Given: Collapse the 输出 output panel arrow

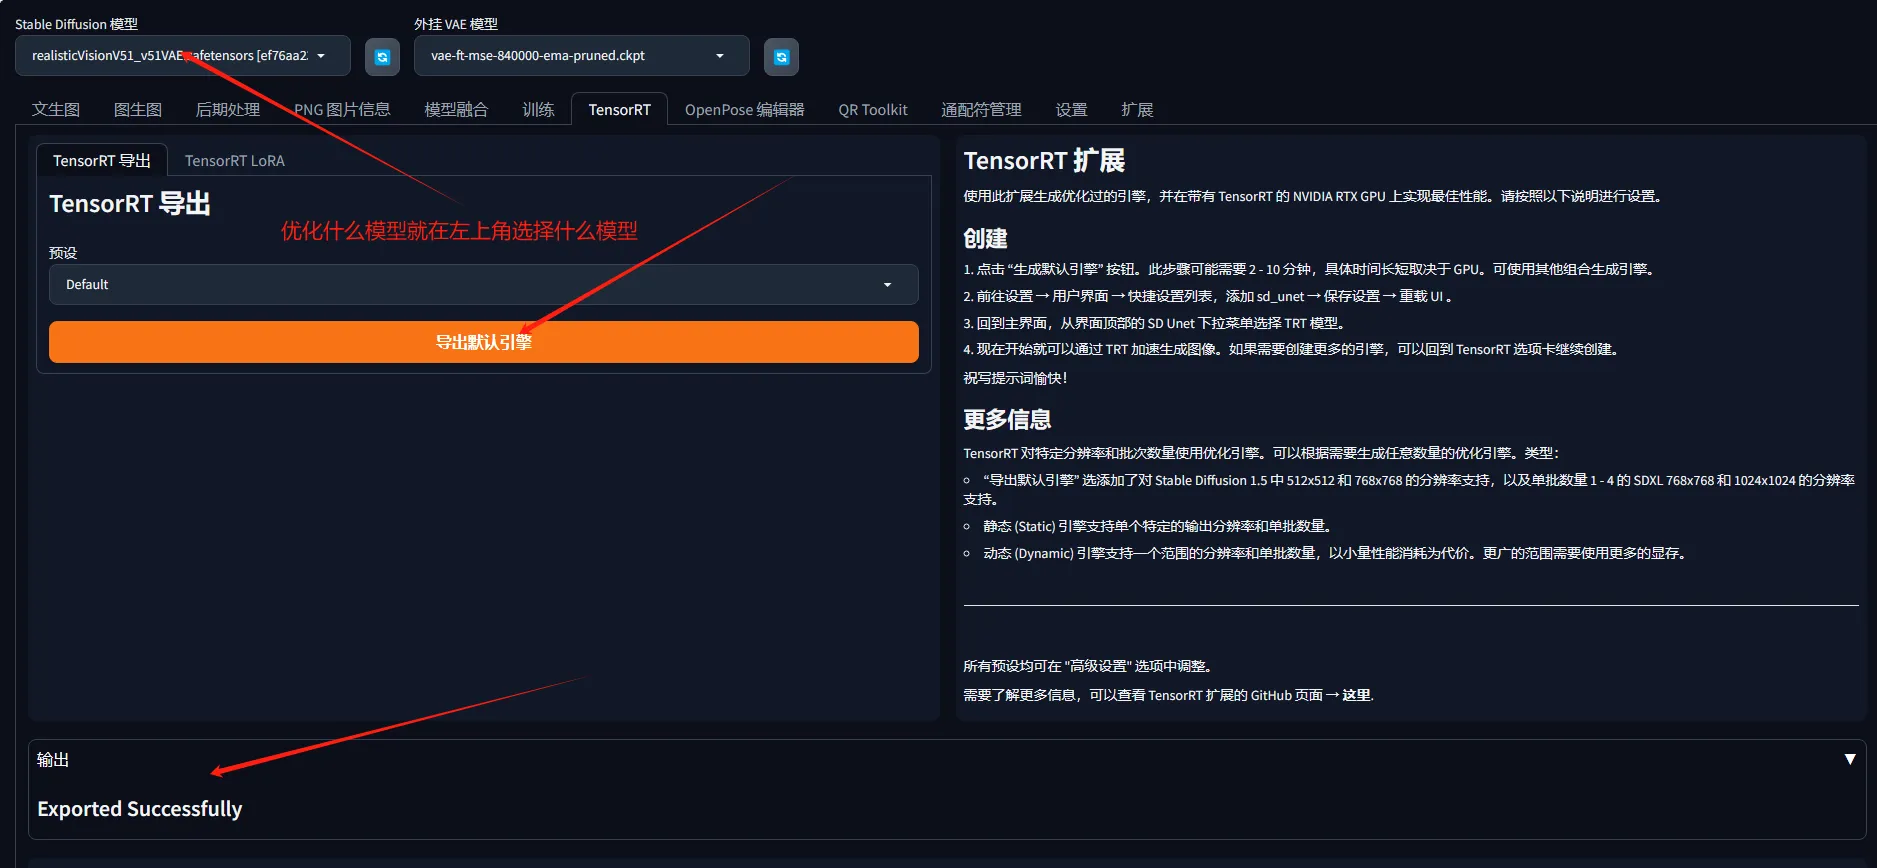Looking at the screenshot, I should (x=1849, y=760).
